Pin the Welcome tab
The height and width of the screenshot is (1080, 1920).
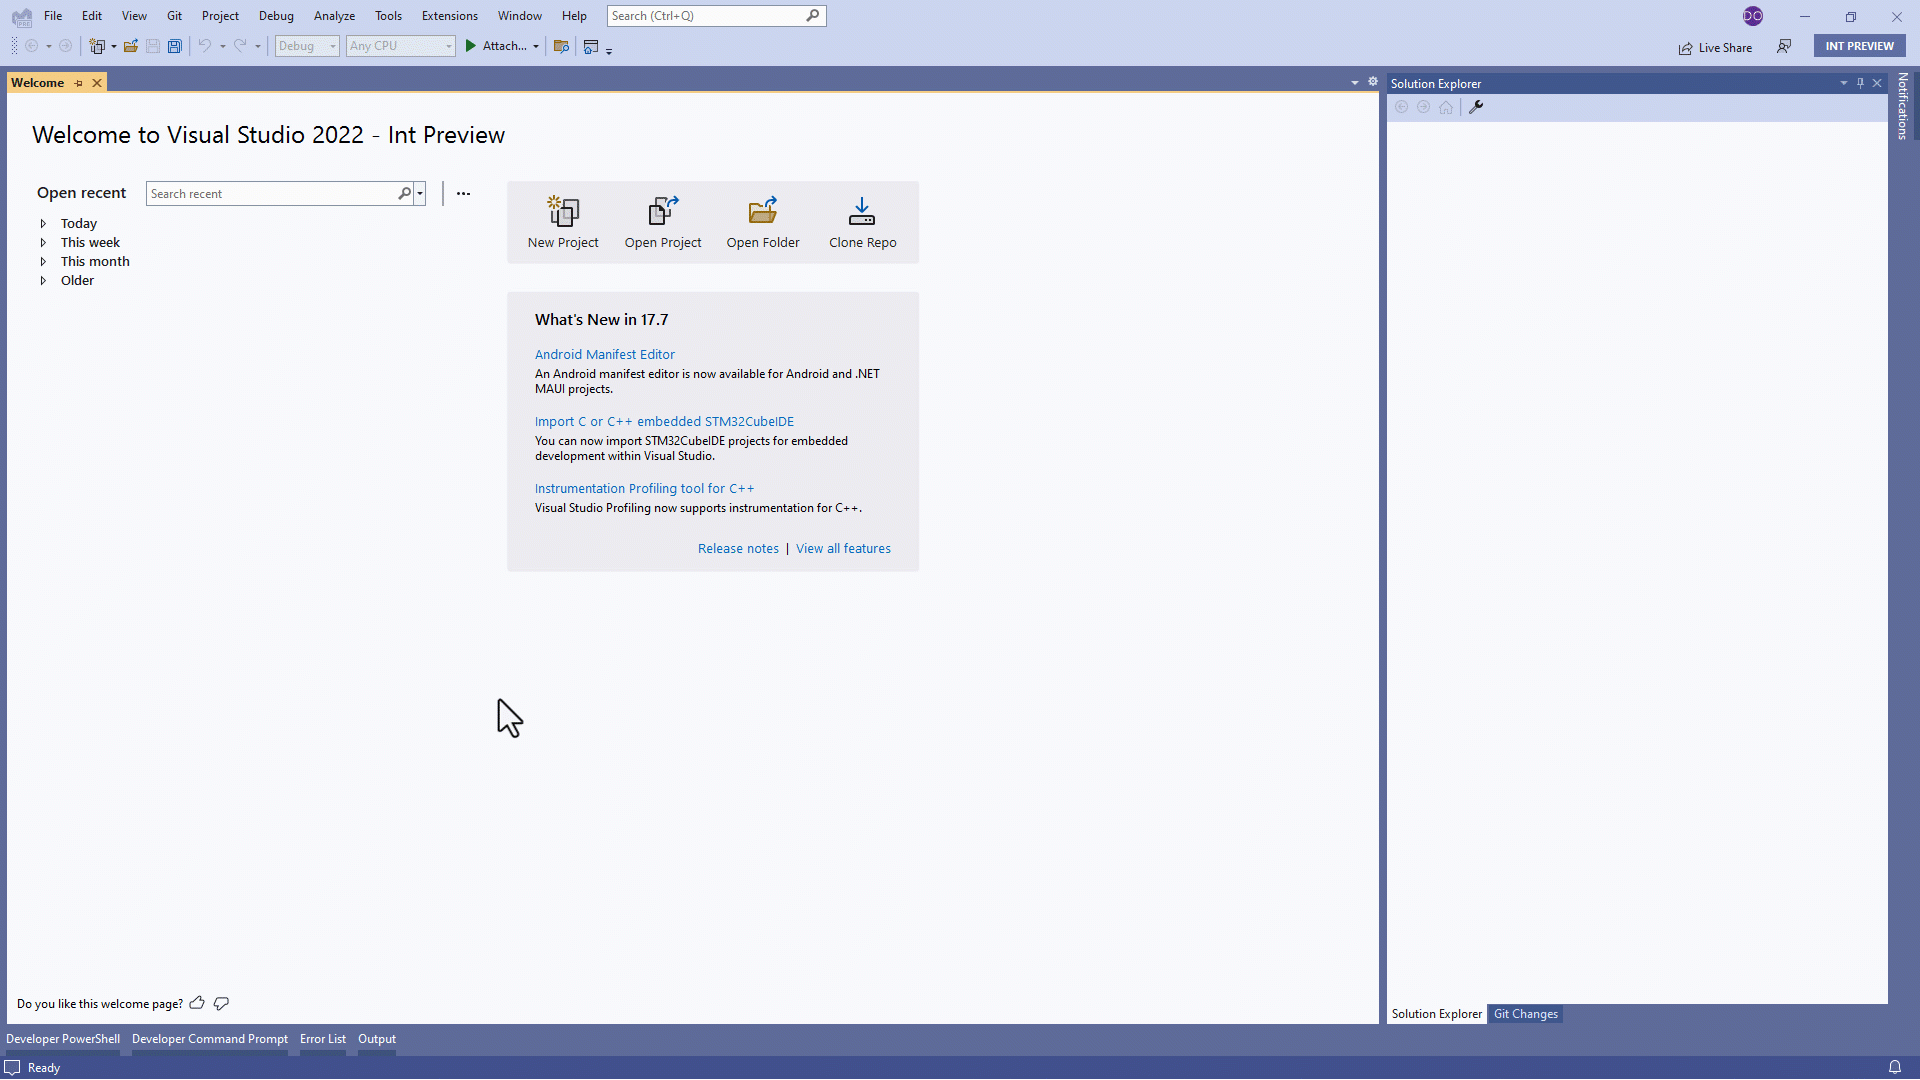point(78,82)
